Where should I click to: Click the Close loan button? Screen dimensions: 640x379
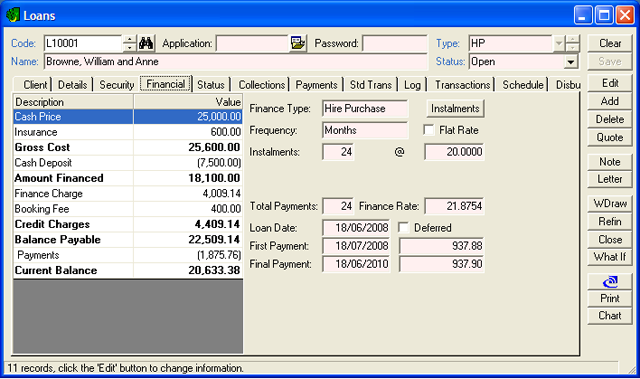[x=610, y=239]
